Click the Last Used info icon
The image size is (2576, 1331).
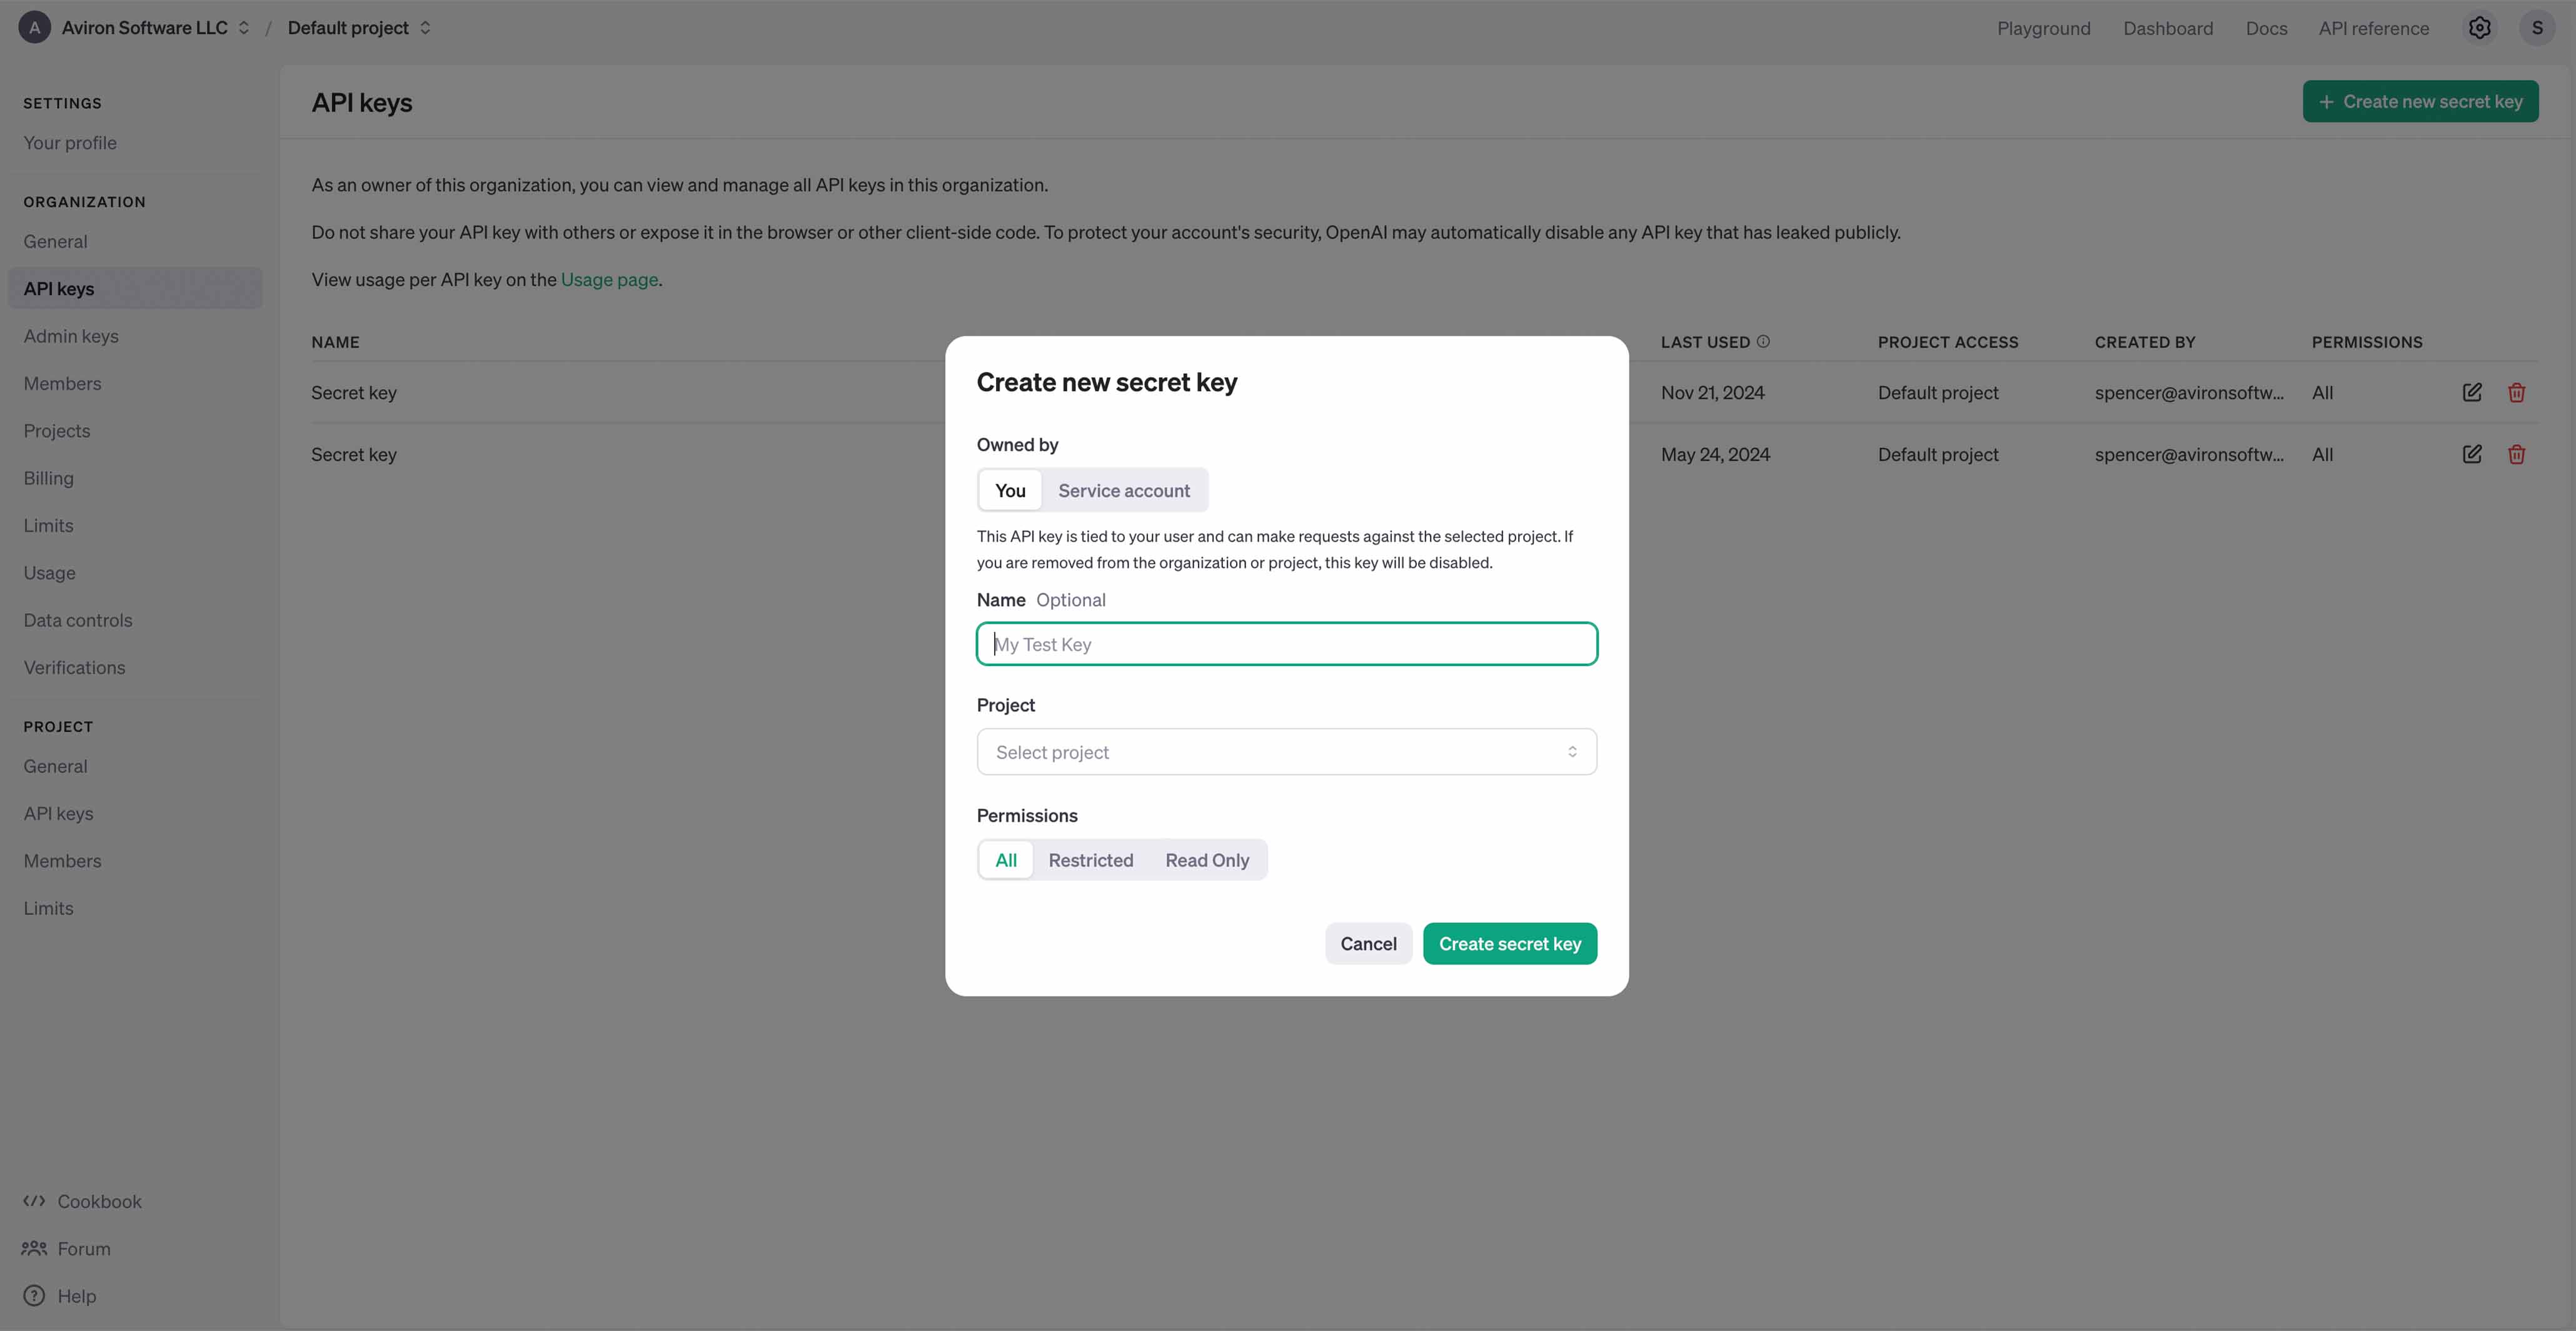(x=1763, y=341)
